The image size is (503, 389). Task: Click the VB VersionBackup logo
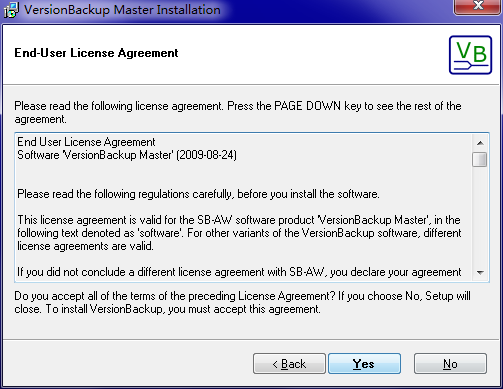[x=470, y=55]
